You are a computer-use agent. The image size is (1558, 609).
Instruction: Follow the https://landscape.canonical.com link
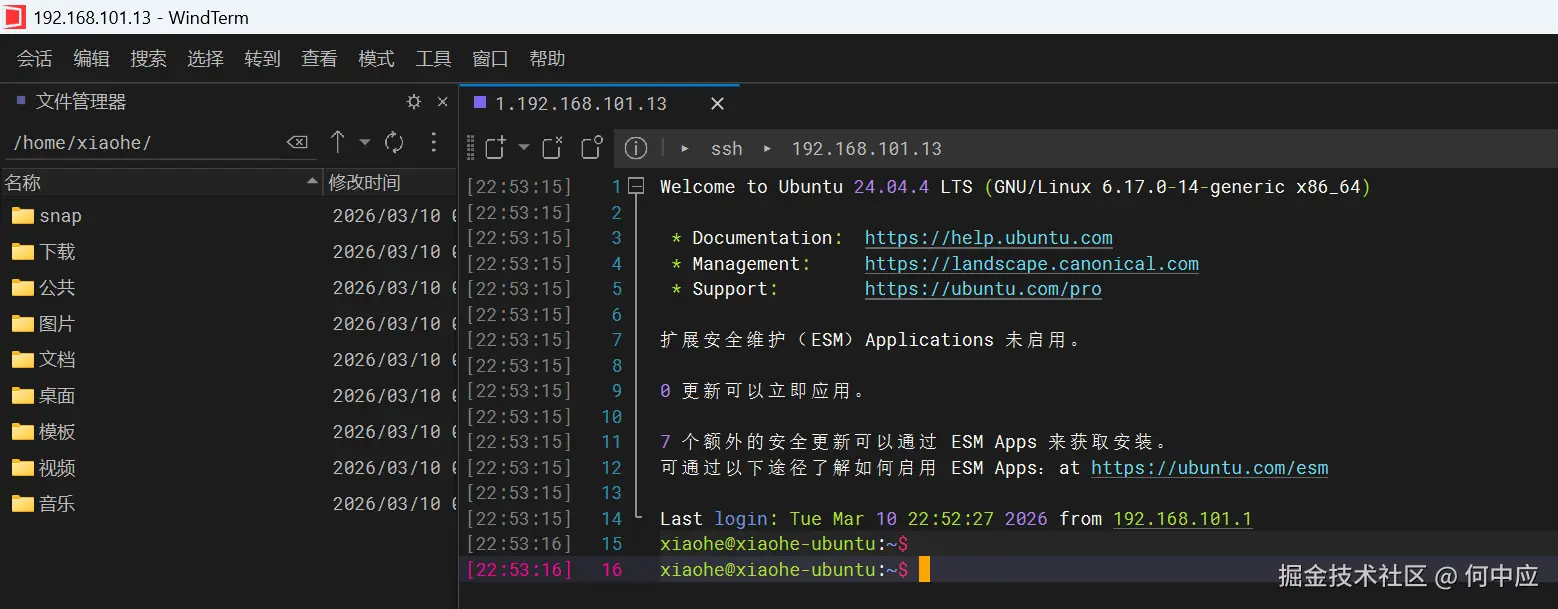[x=1031, y=264]
